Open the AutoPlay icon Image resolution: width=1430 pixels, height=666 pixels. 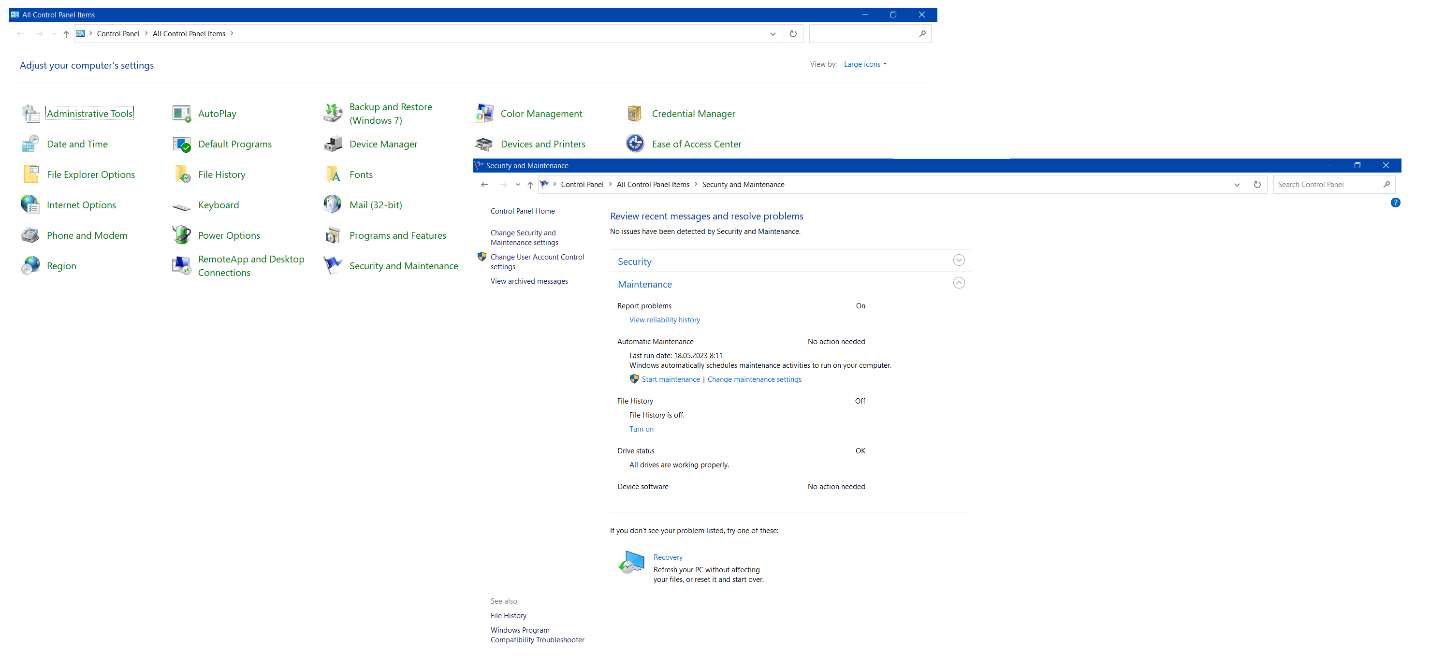181,114
